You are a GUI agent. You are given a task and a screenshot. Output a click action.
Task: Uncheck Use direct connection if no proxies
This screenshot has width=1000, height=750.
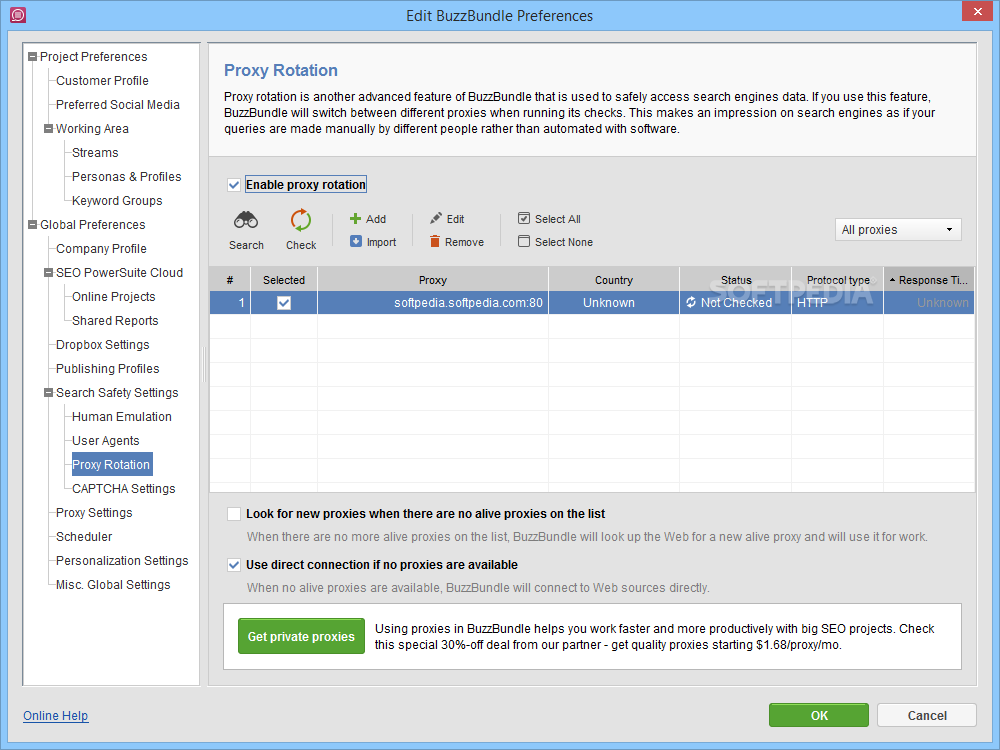234,565
